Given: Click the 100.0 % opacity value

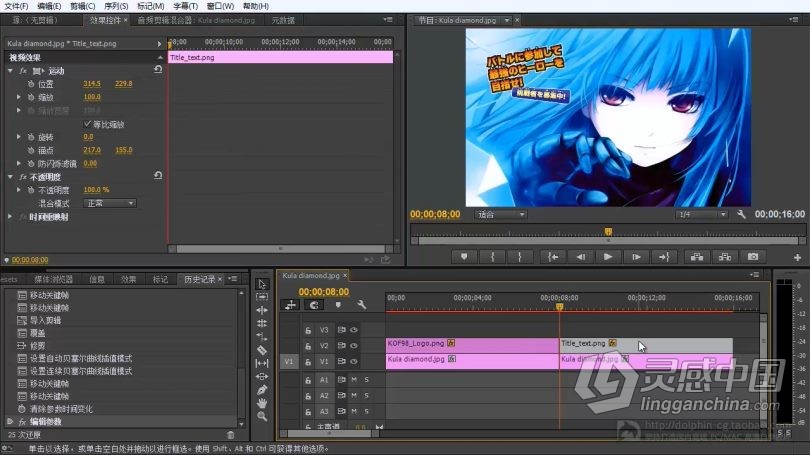Looking at the screenshot, I should click(96, 190).
